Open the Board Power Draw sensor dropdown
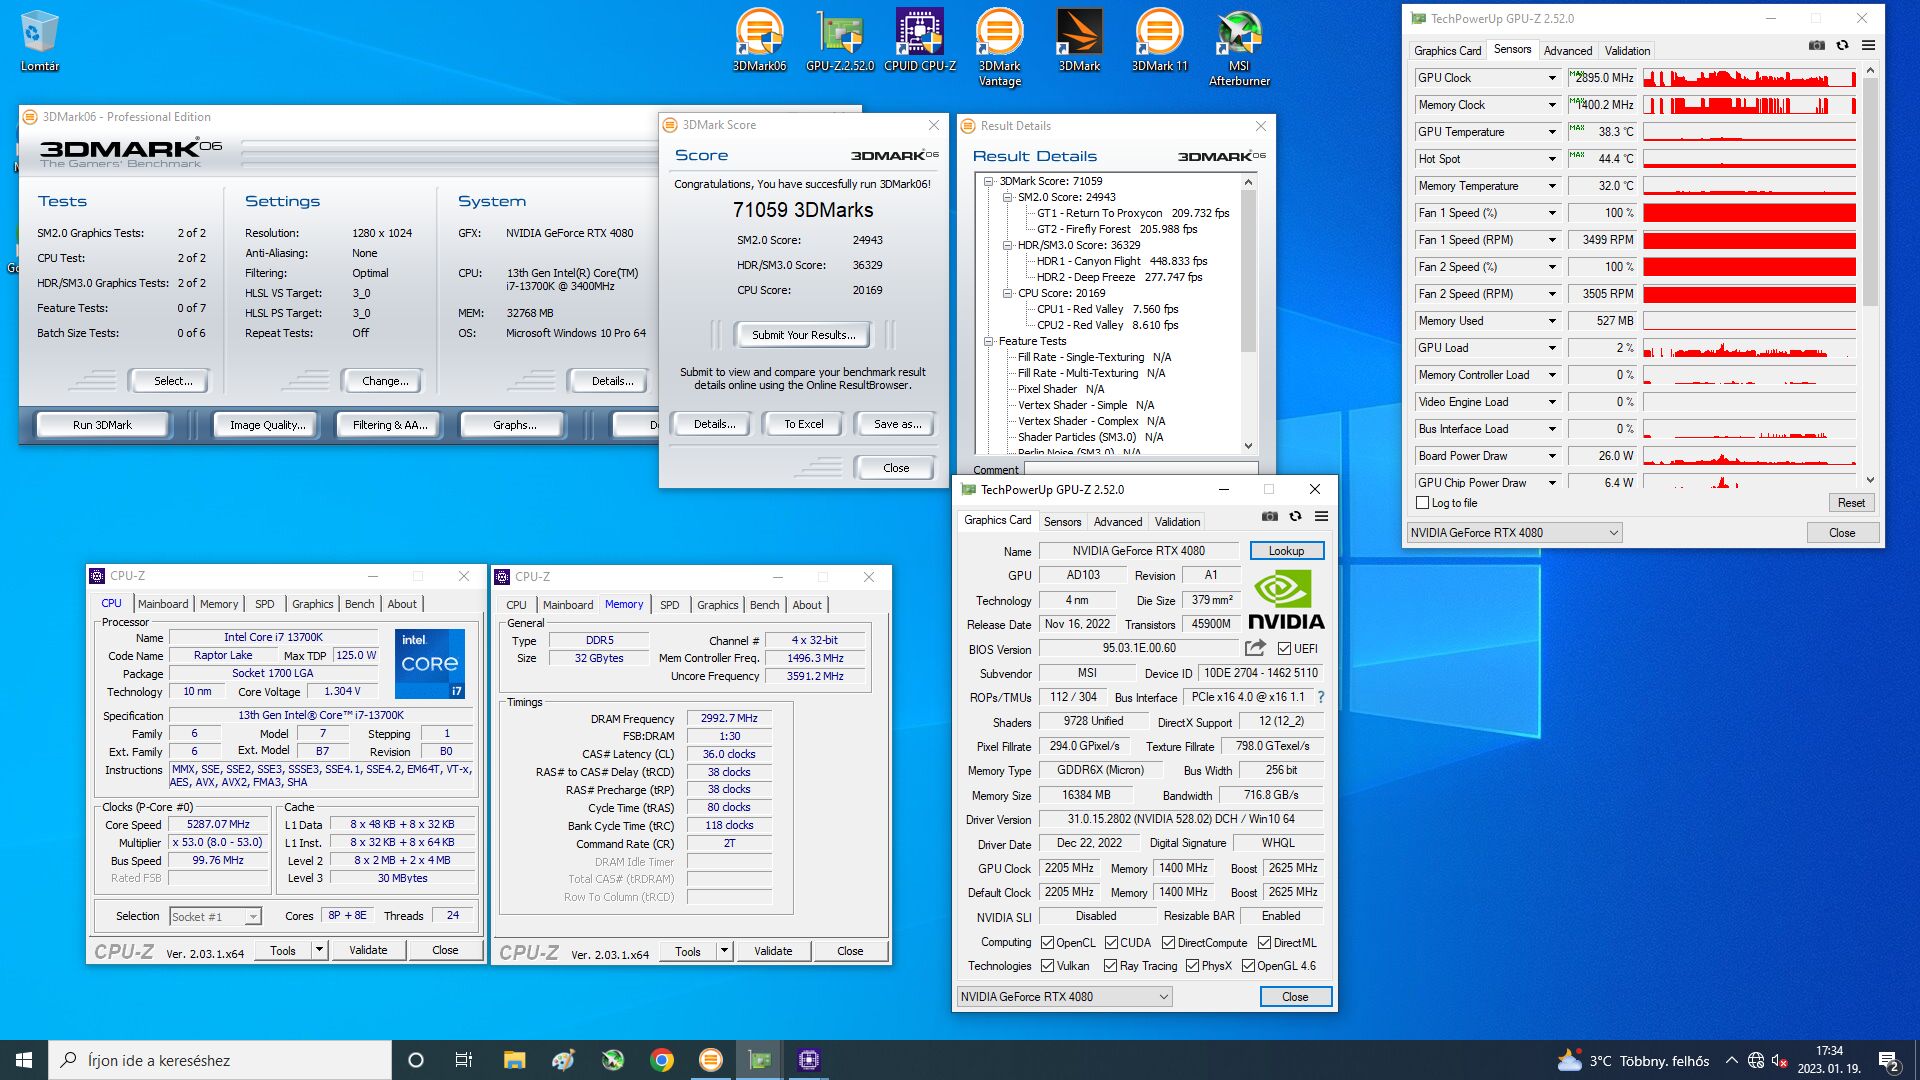Viewport: 1920px width, 1080px height. [x=1552, y=456]
